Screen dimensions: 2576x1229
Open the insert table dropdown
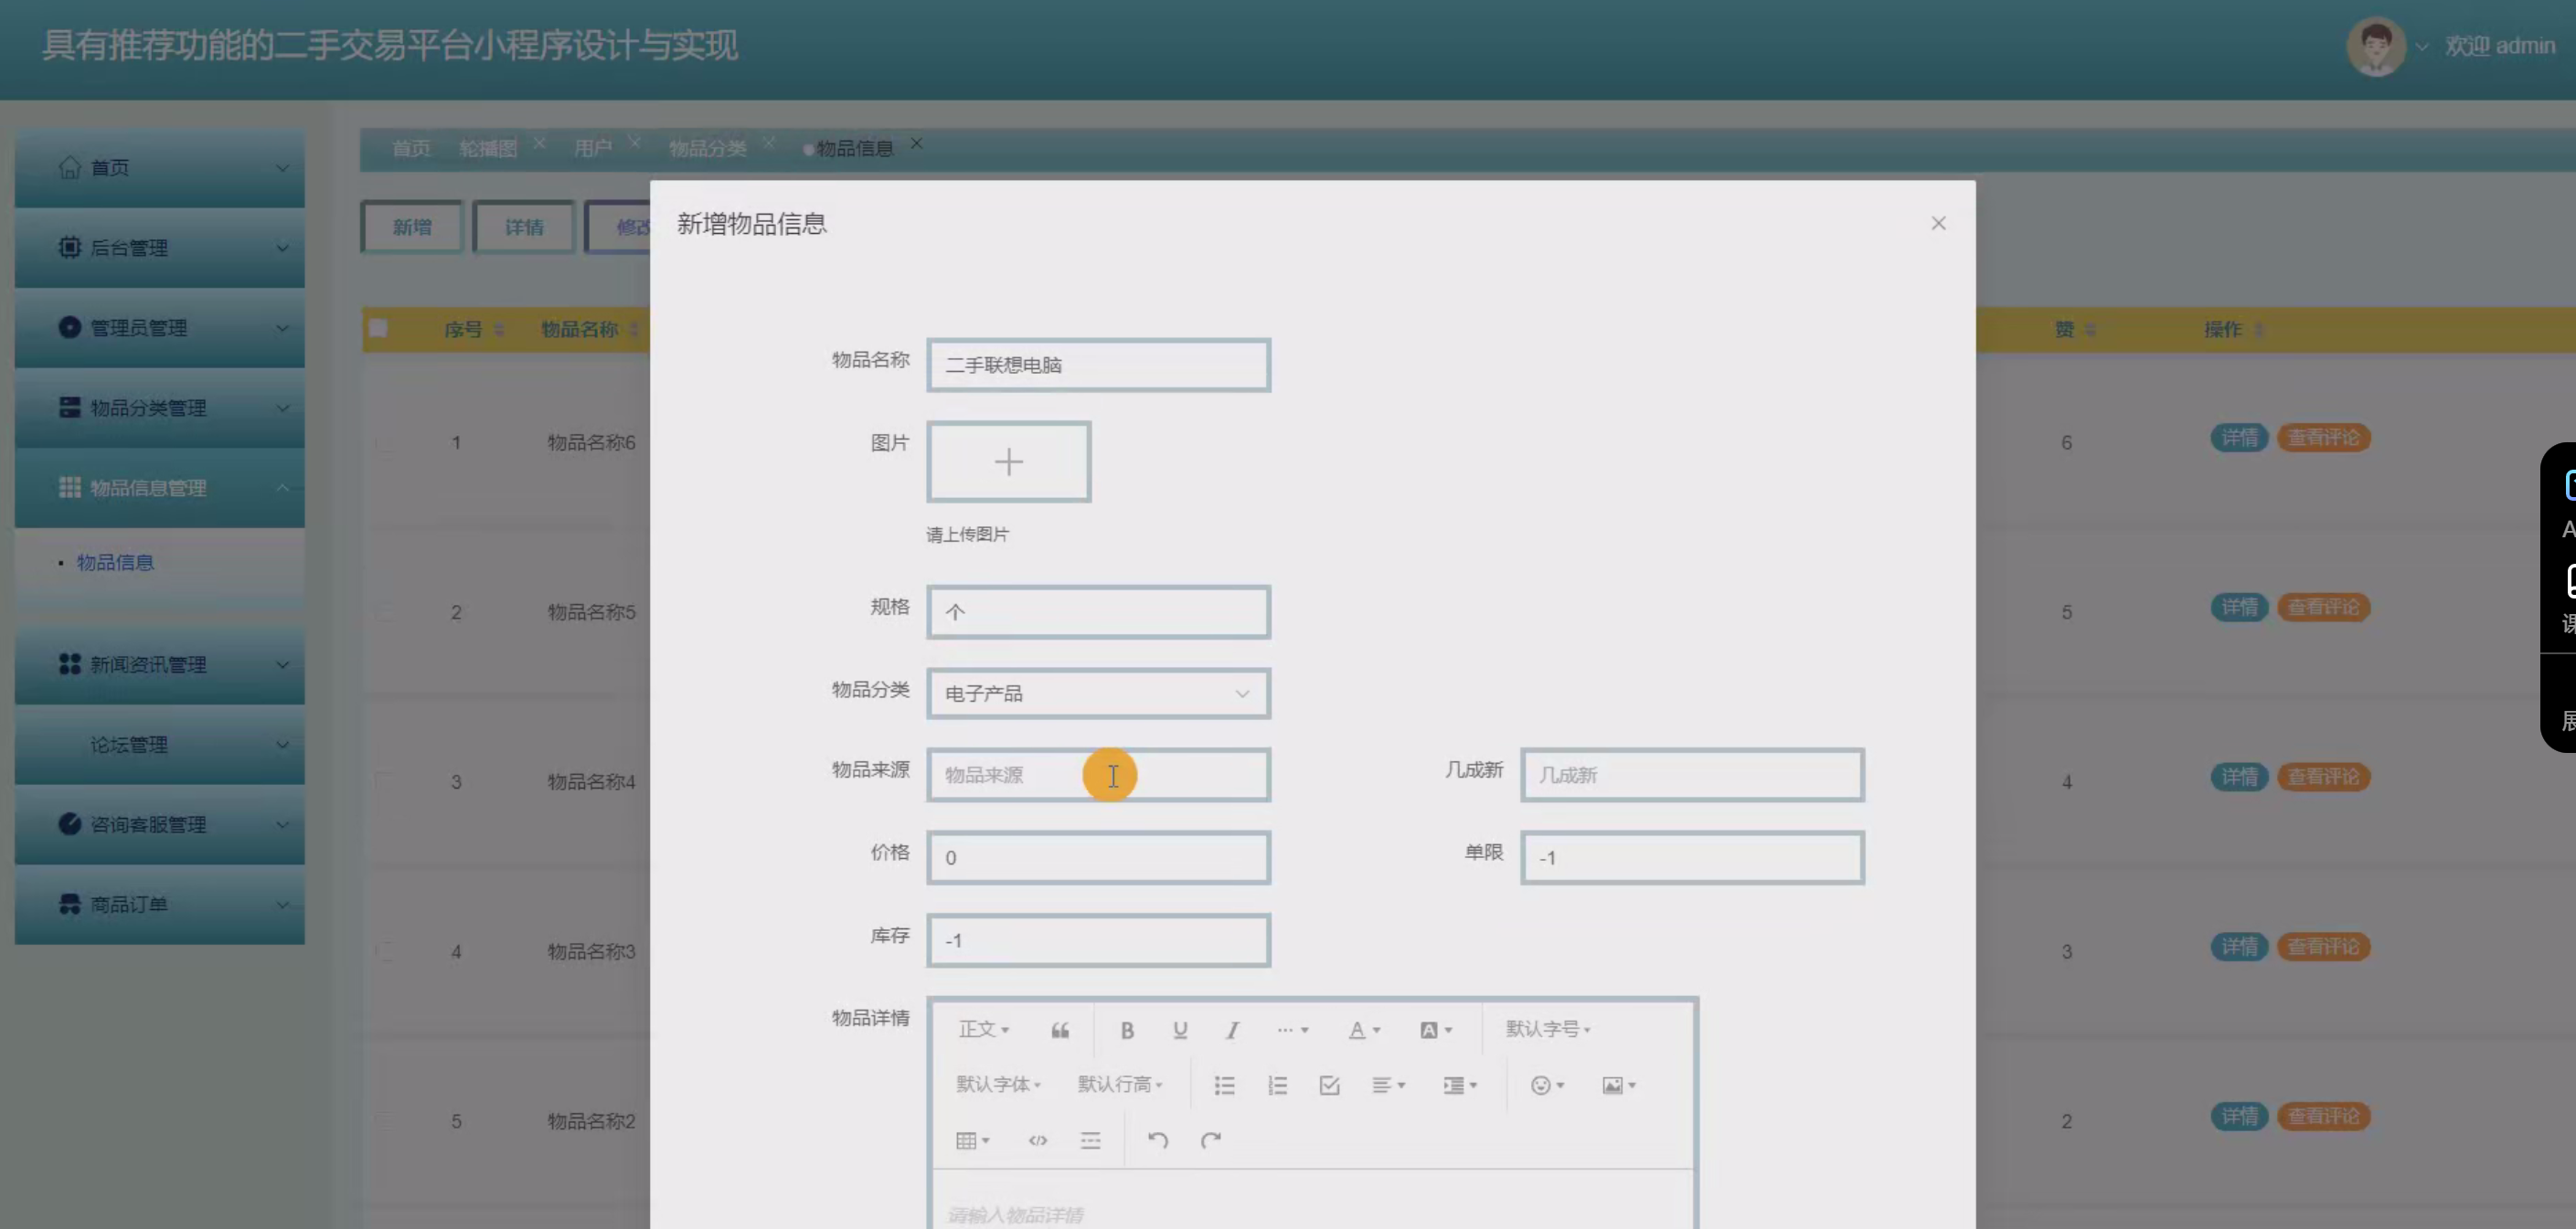click(972, 1140)
